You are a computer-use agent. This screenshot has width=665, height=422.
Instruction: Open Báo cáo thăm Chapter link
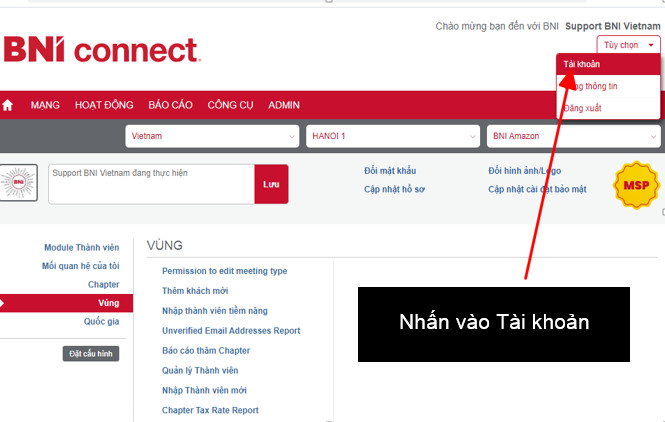[206, 351]
